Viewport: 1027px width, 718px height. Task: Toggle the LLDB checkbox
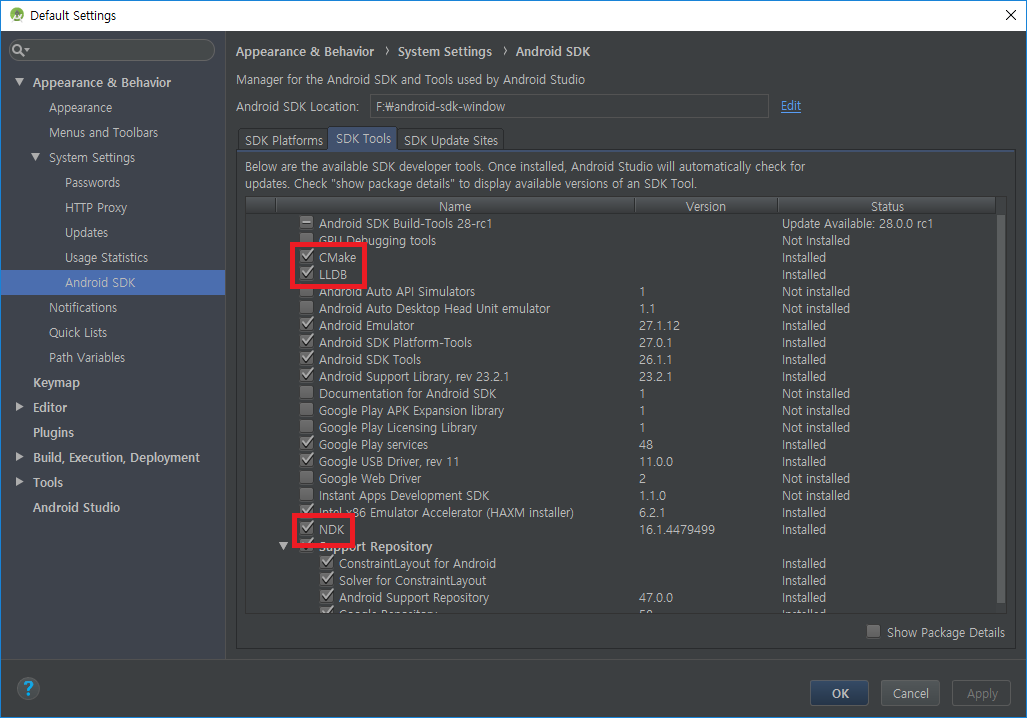[x=307, y=273]
